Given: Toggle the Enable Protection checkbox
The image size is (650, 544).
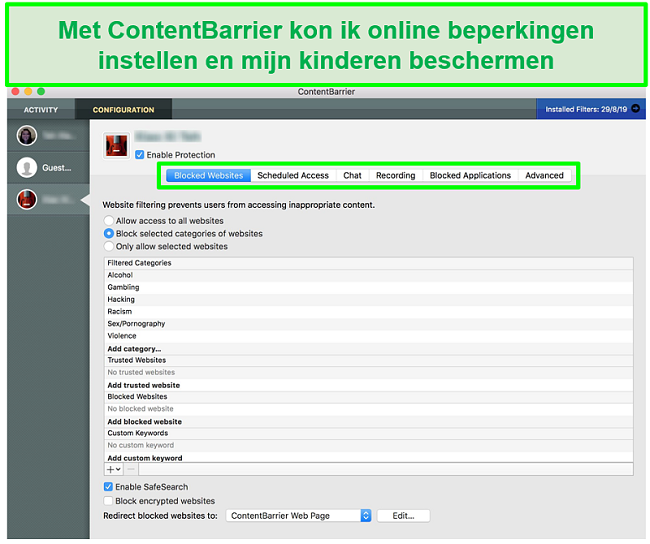Looking at the screenshot, I should click(x=140, y=155).
